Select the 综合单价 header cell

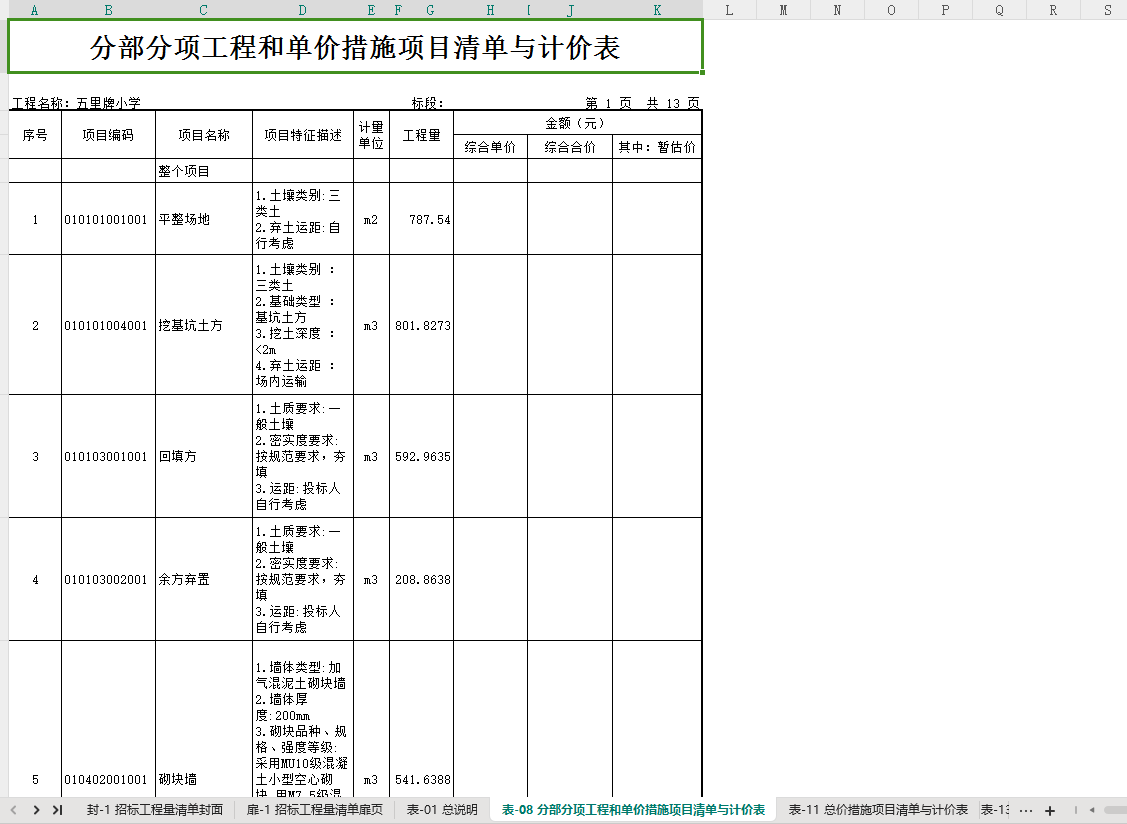[490, 147]
